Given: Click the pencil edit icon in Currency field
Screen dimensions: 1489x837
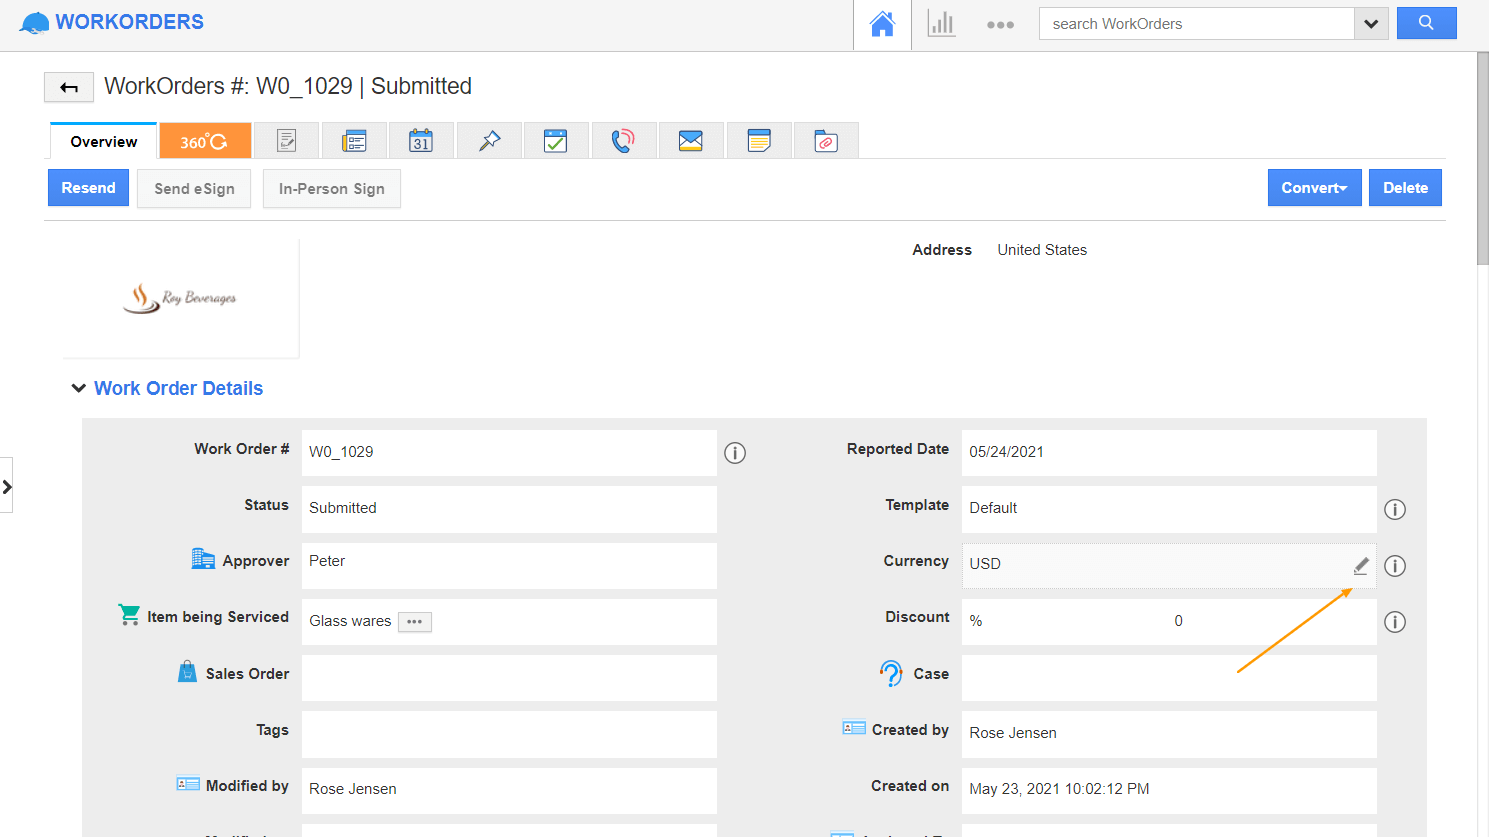Looking at the screenshot, I should point(1360,566).
